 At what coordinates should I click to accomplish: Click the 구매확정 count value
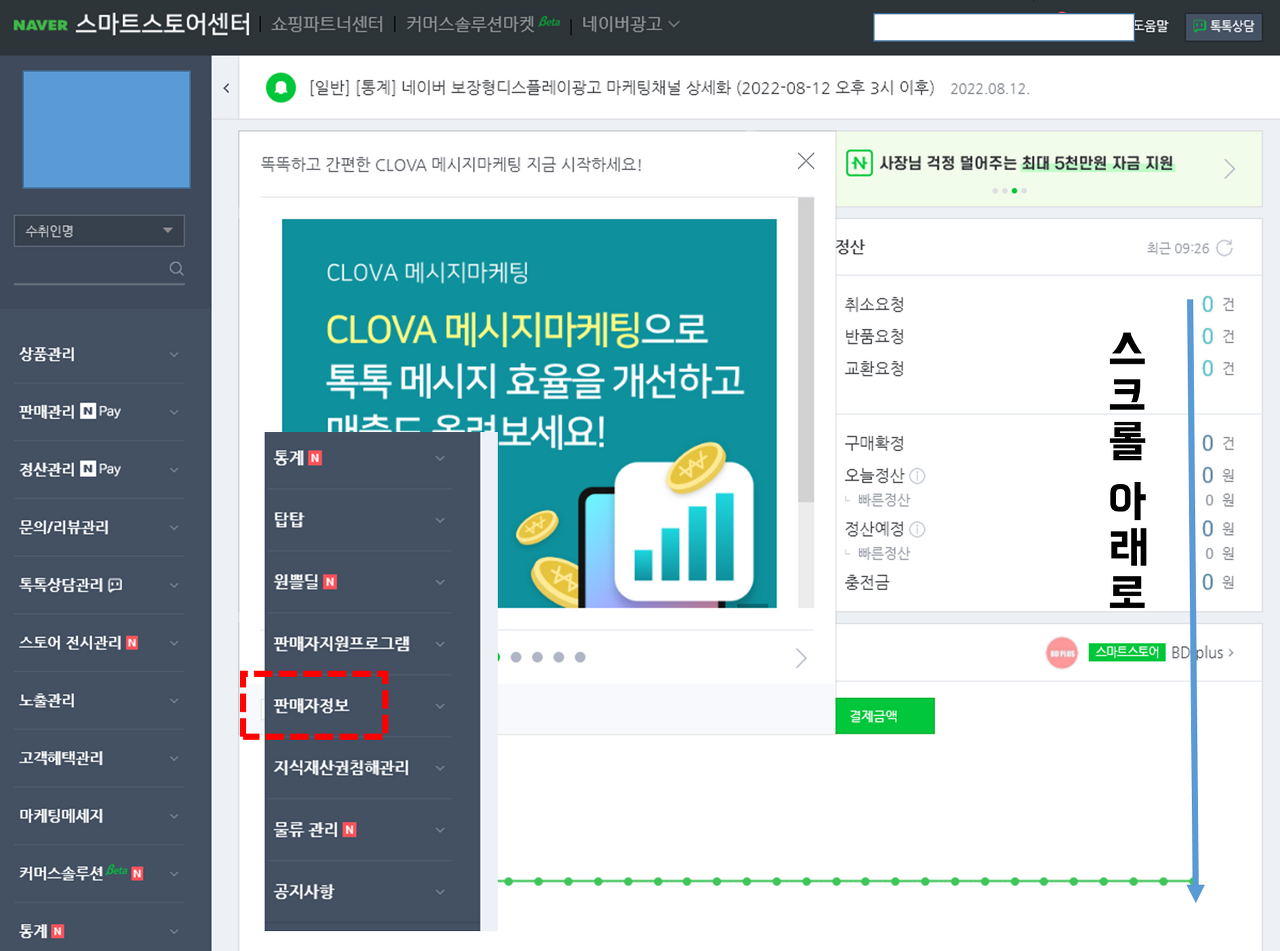(1208, 443)
